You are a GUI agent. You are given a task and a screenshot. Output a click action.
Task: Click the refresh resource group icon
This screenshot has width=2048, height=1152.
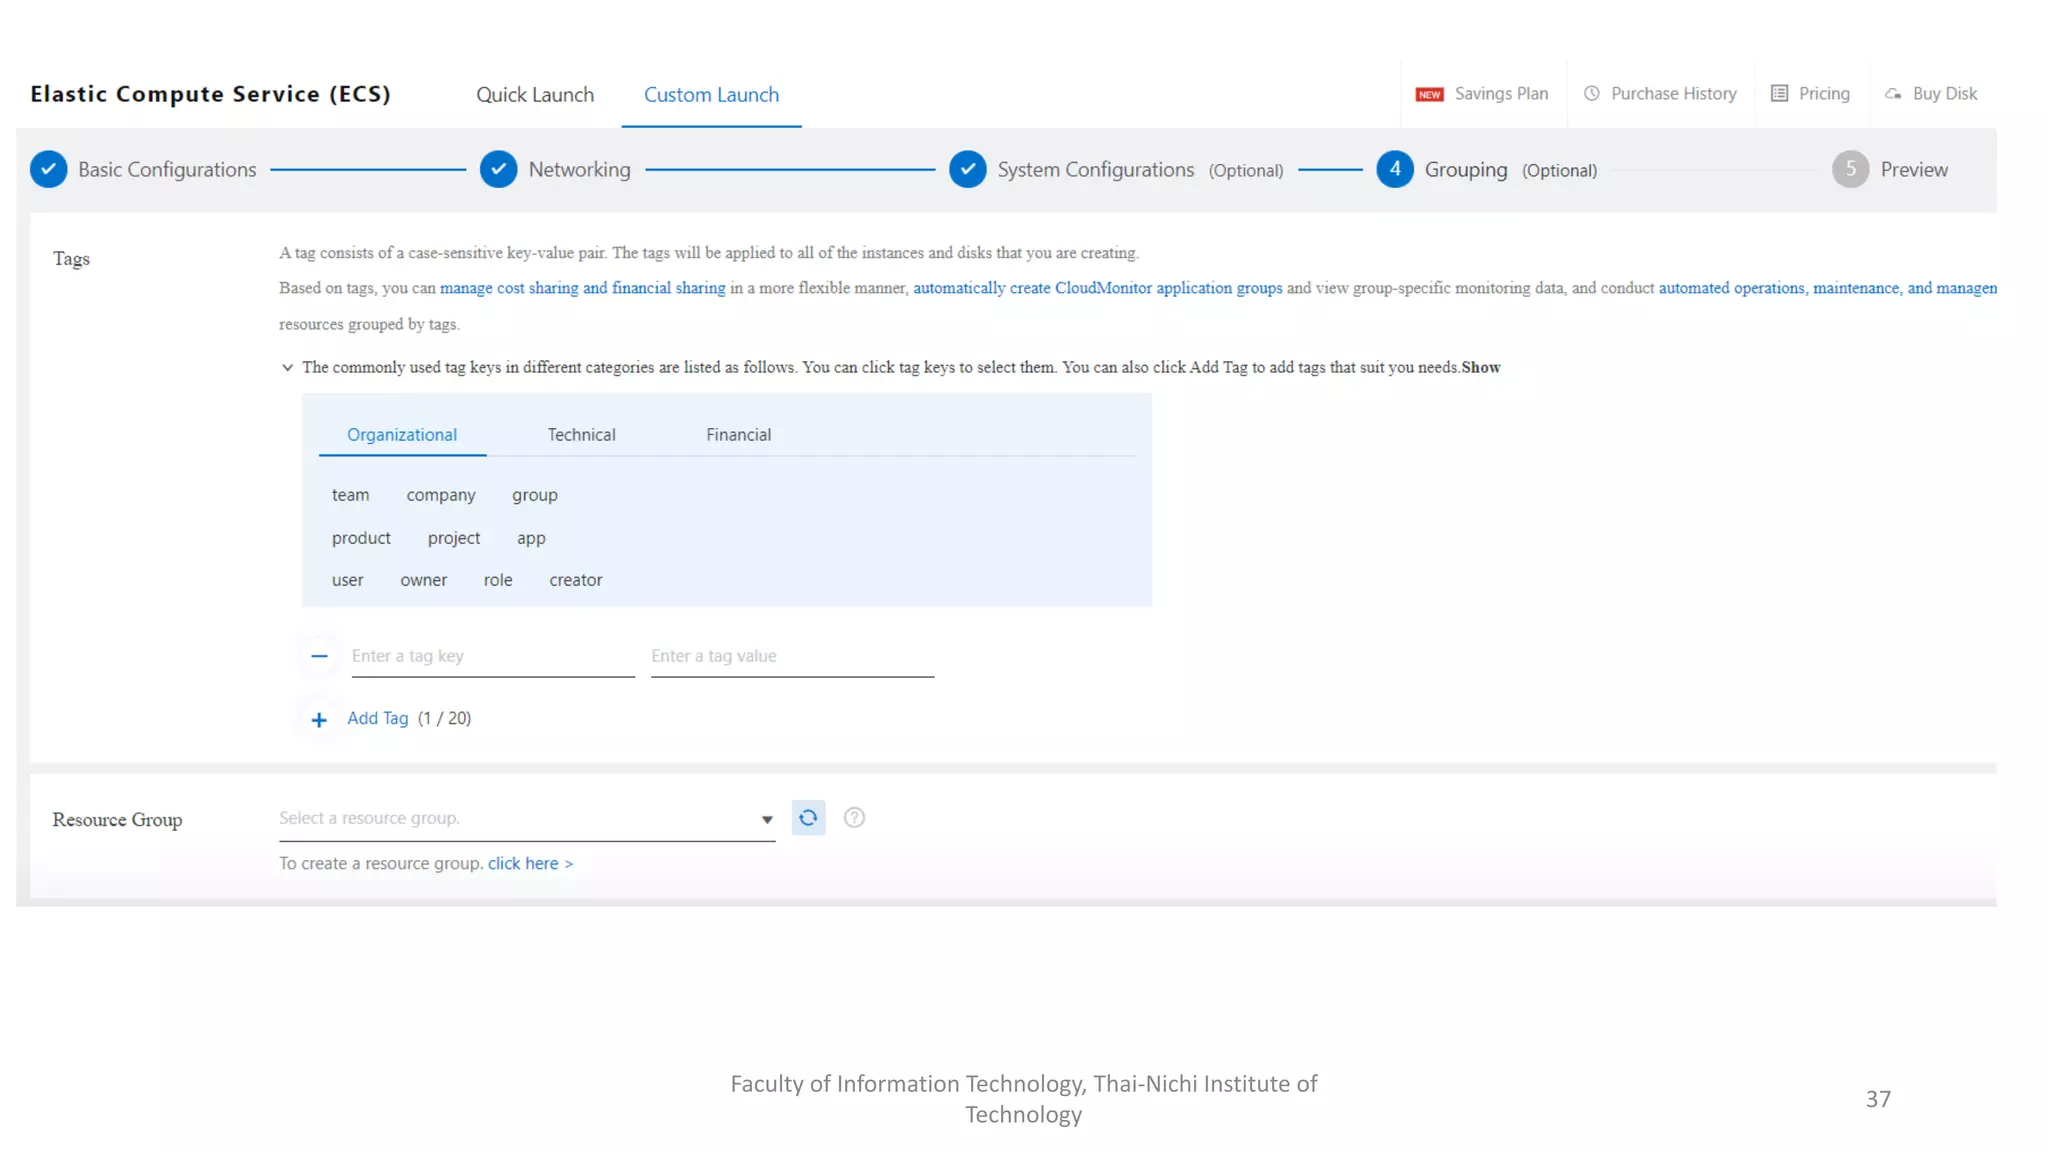(808, 818)
